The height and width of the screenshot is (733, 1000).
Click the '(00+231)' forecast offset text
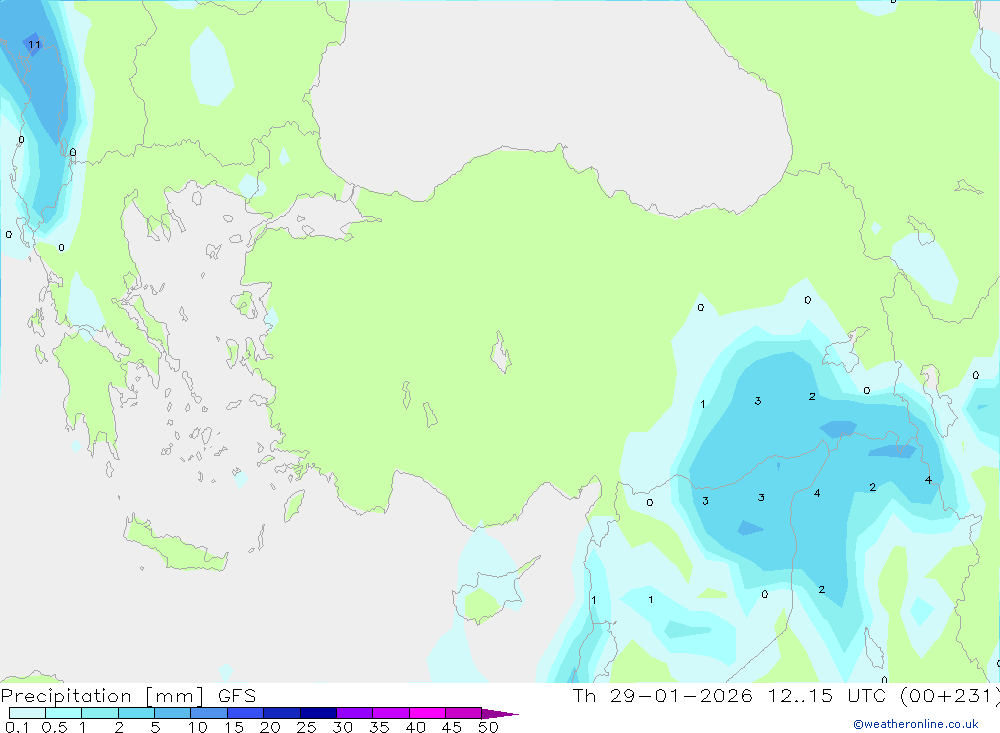(950, 696)
